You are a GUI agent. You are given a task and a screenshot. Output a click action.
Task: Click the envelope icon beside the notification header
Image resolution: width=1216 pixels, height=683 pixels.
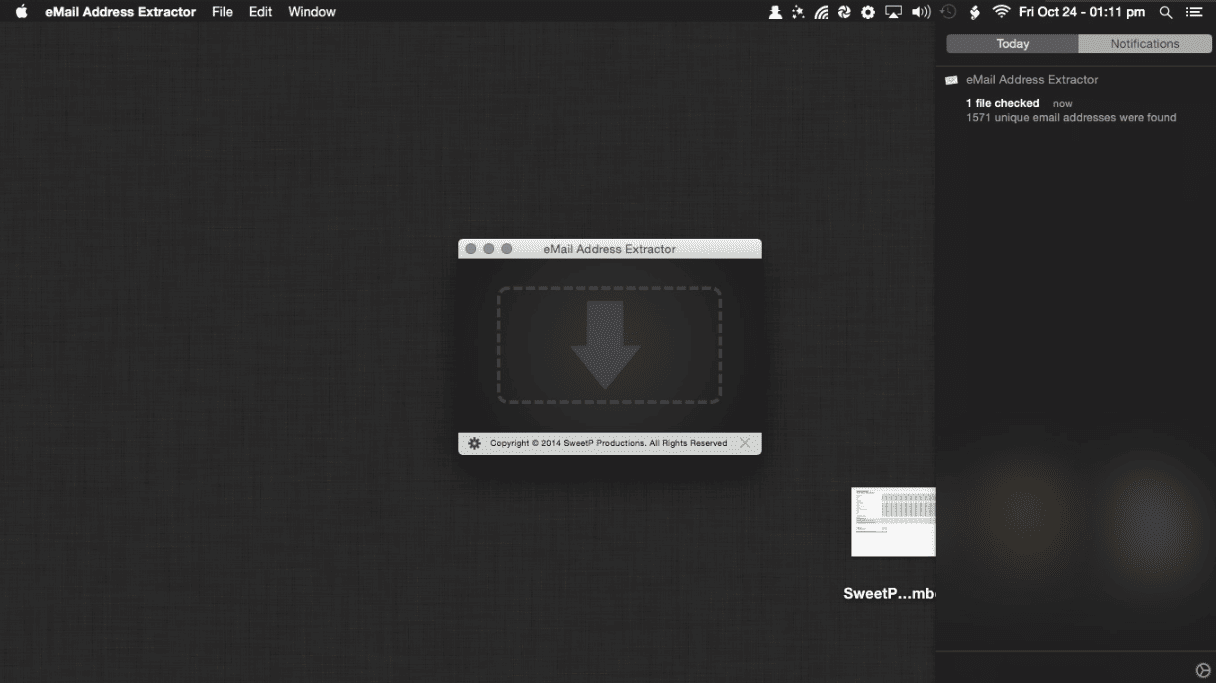(x=951, y=80)
